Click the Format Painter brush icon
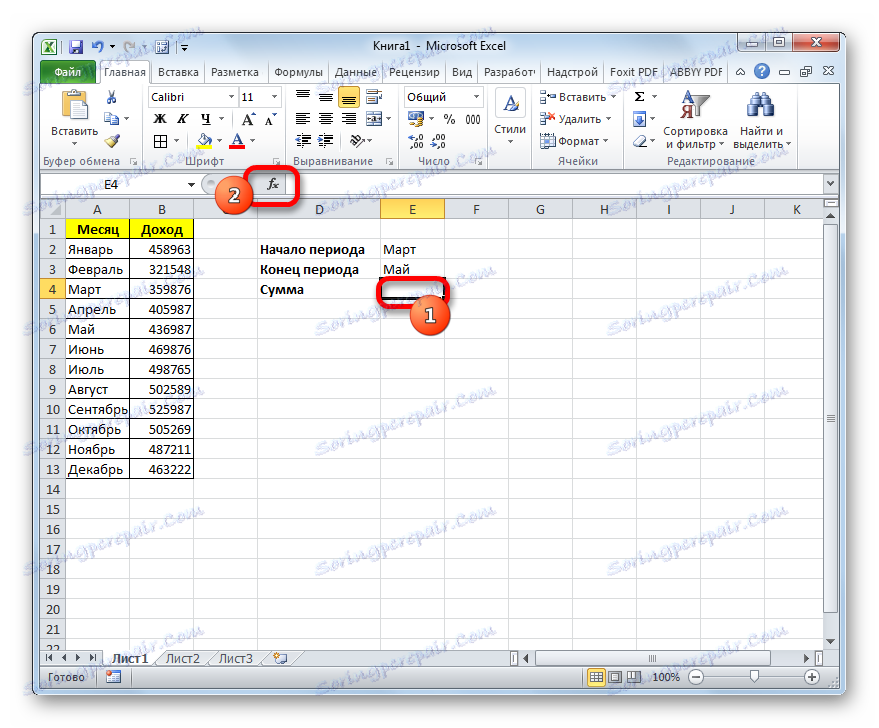 coord(112,141)
